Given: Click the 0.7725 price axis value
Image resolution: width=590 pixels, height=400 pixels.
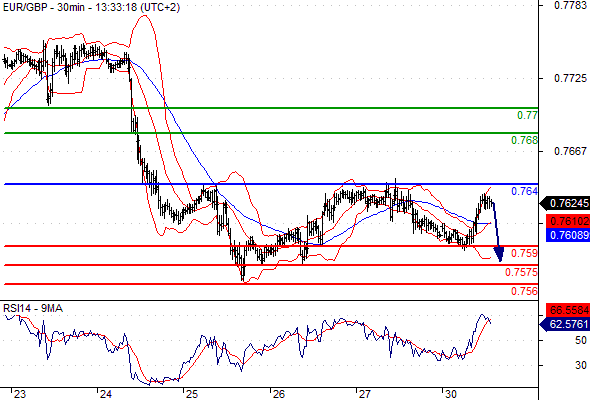Looking at the screenshot, I should 570,78.
